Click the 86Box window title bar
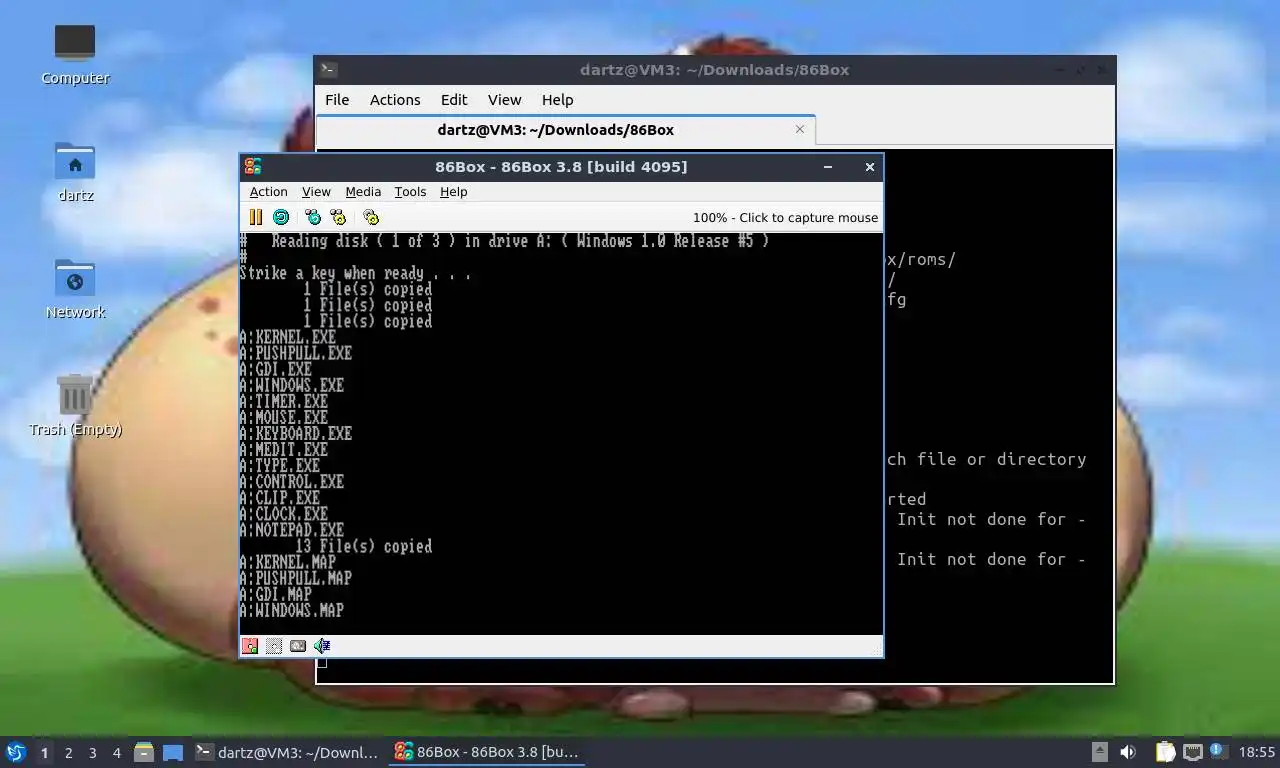 561,167
